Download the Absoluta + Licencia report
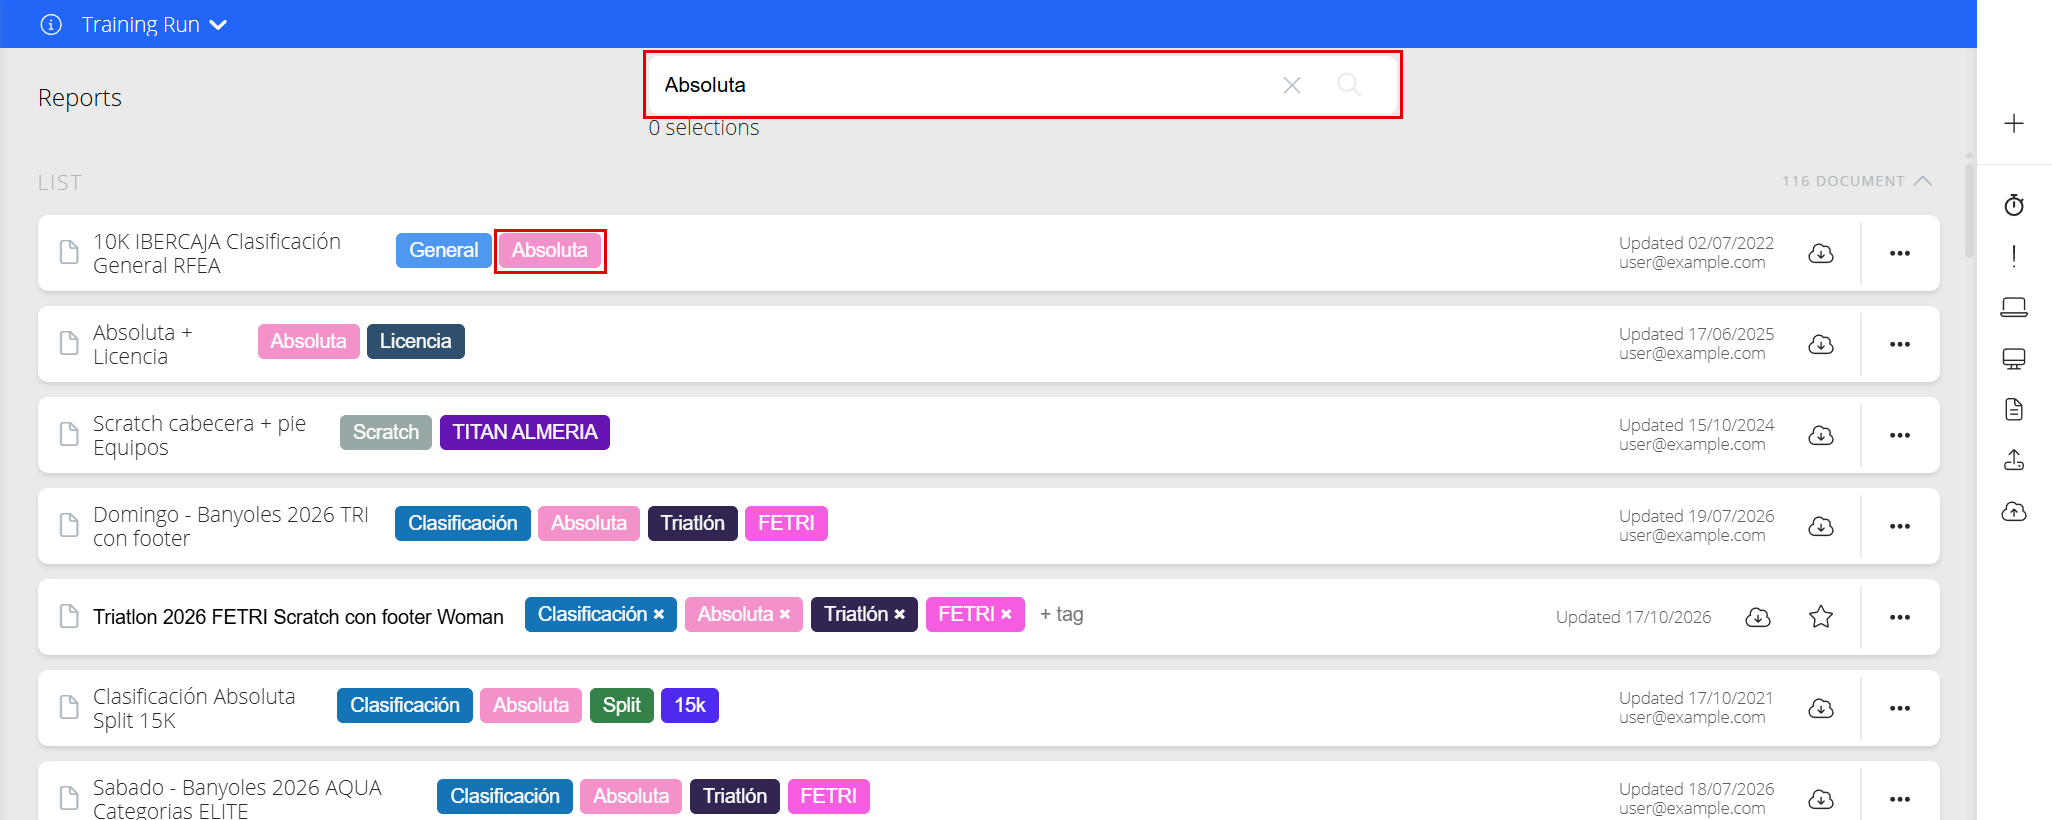This screenshot has height=820, width=2052. (1821, 344)
